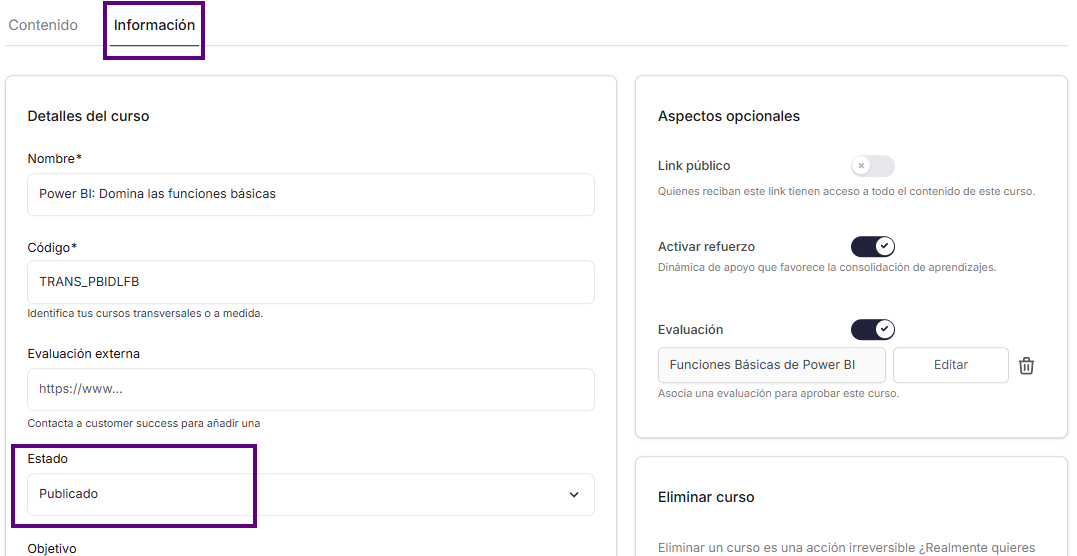Click the text 'Contacta a customer success para añadir una'

(x=144, y=423)
